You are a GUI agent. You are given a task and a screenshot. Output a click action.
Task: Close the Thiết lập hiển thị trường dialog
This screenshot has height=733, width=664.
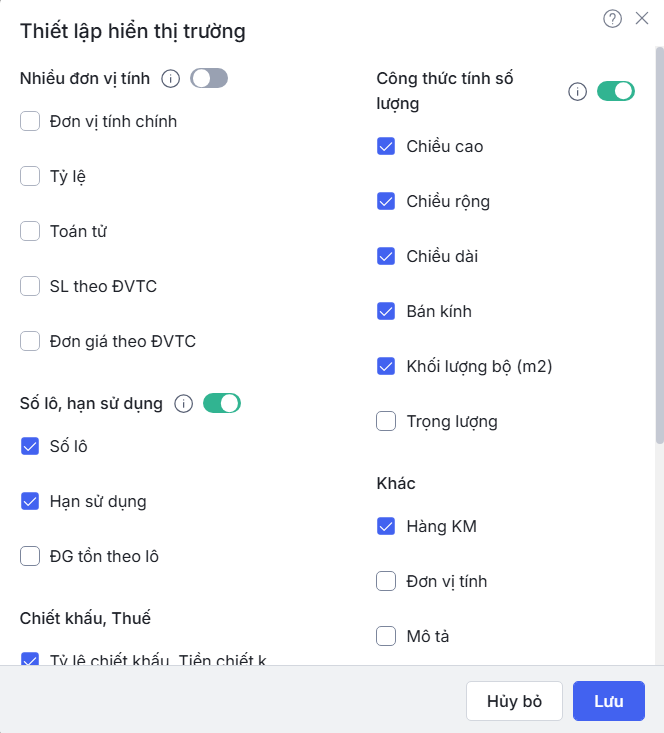(x=642, y=19)
